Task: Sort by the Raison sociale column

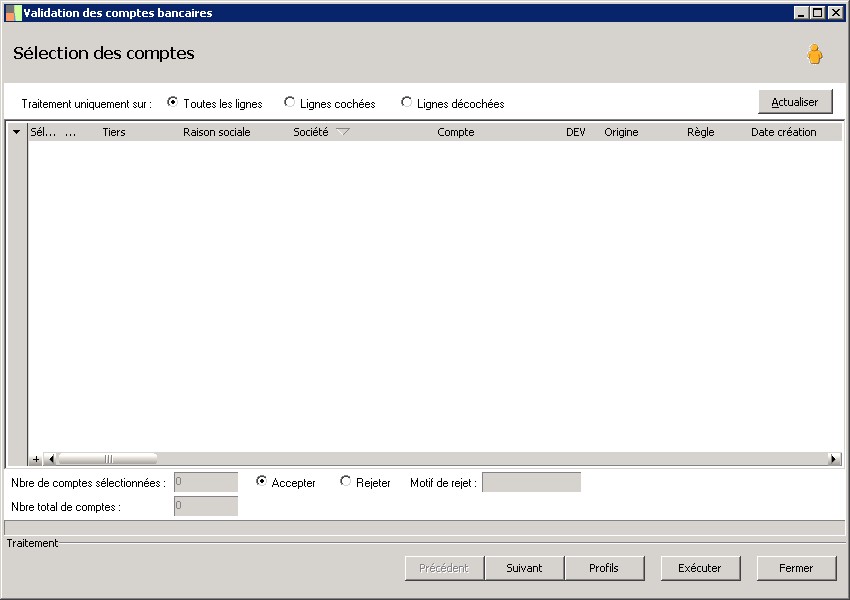Action: pos(216,132)
